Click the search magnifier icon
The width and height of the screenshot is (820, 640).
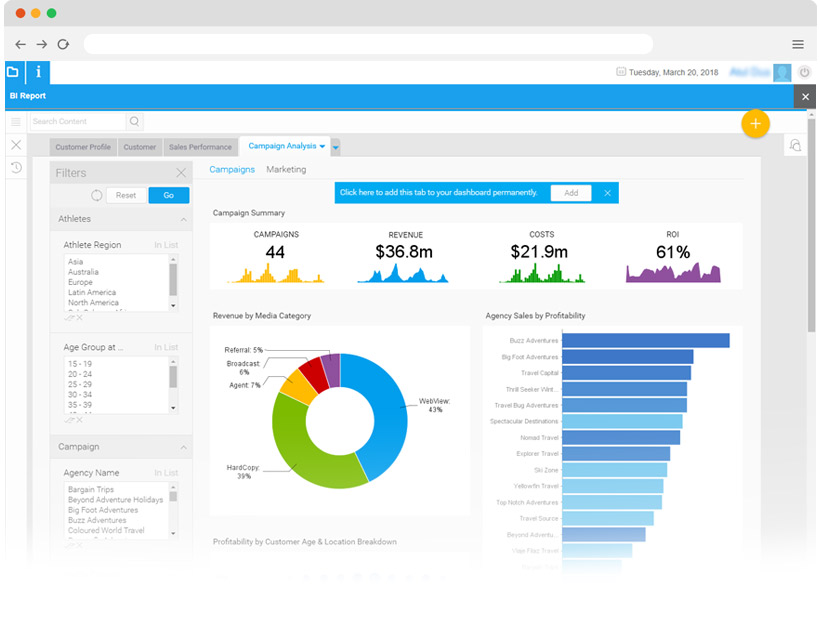tap(135, 121)
